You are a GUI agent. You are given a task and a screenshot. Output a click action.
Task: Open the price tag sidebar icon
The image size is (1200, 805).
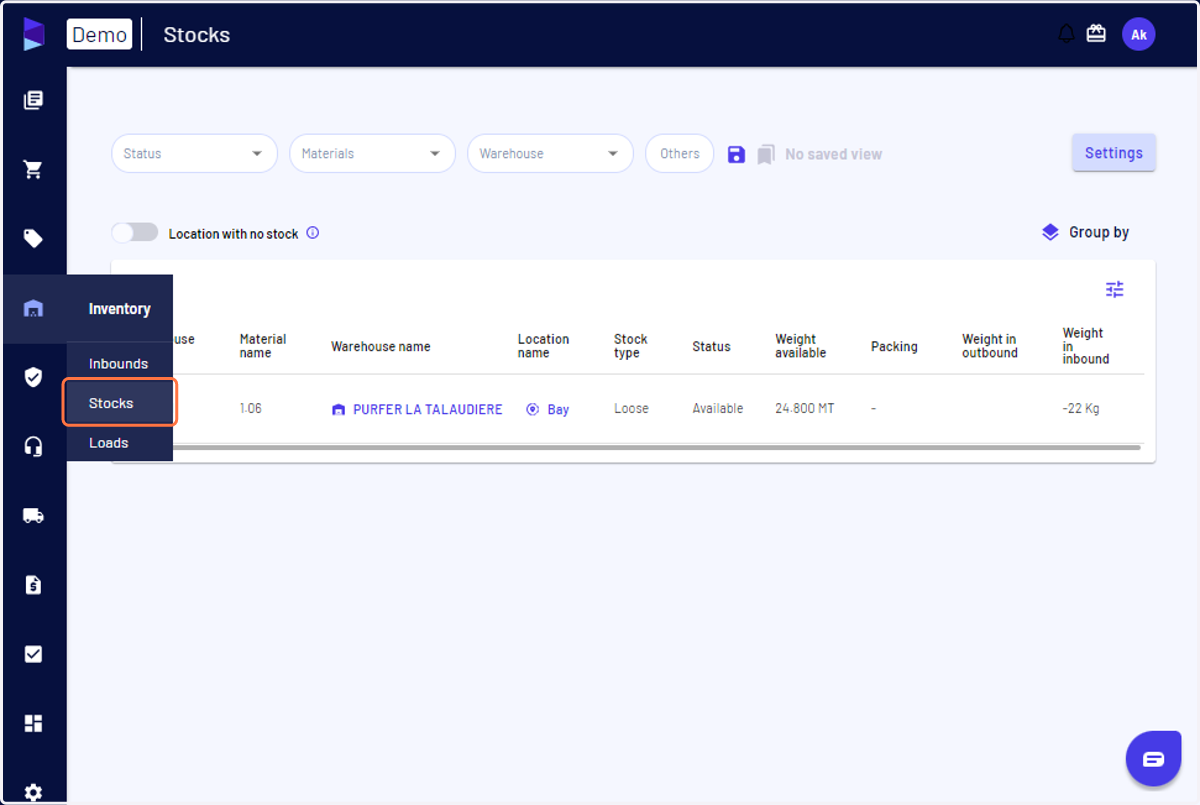[33, 238]
